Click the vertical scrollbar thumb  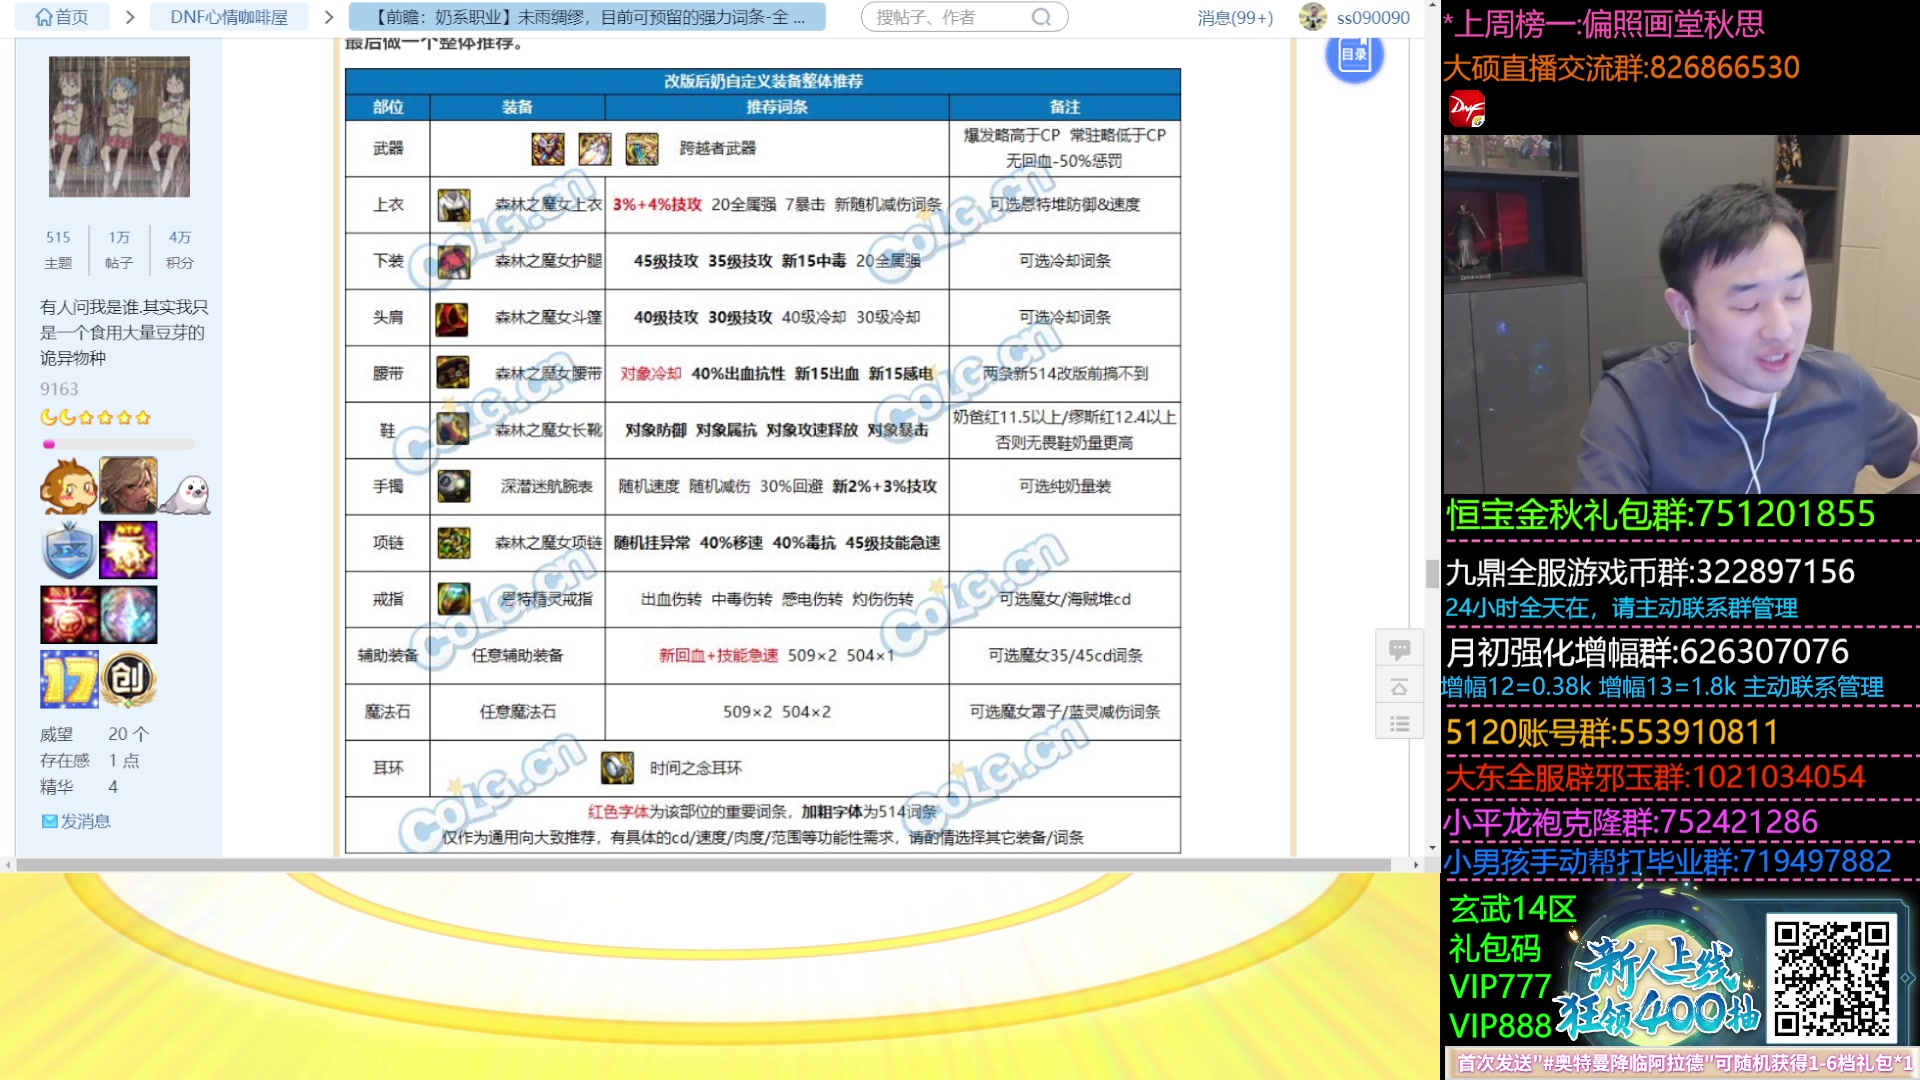[1432, 573]
